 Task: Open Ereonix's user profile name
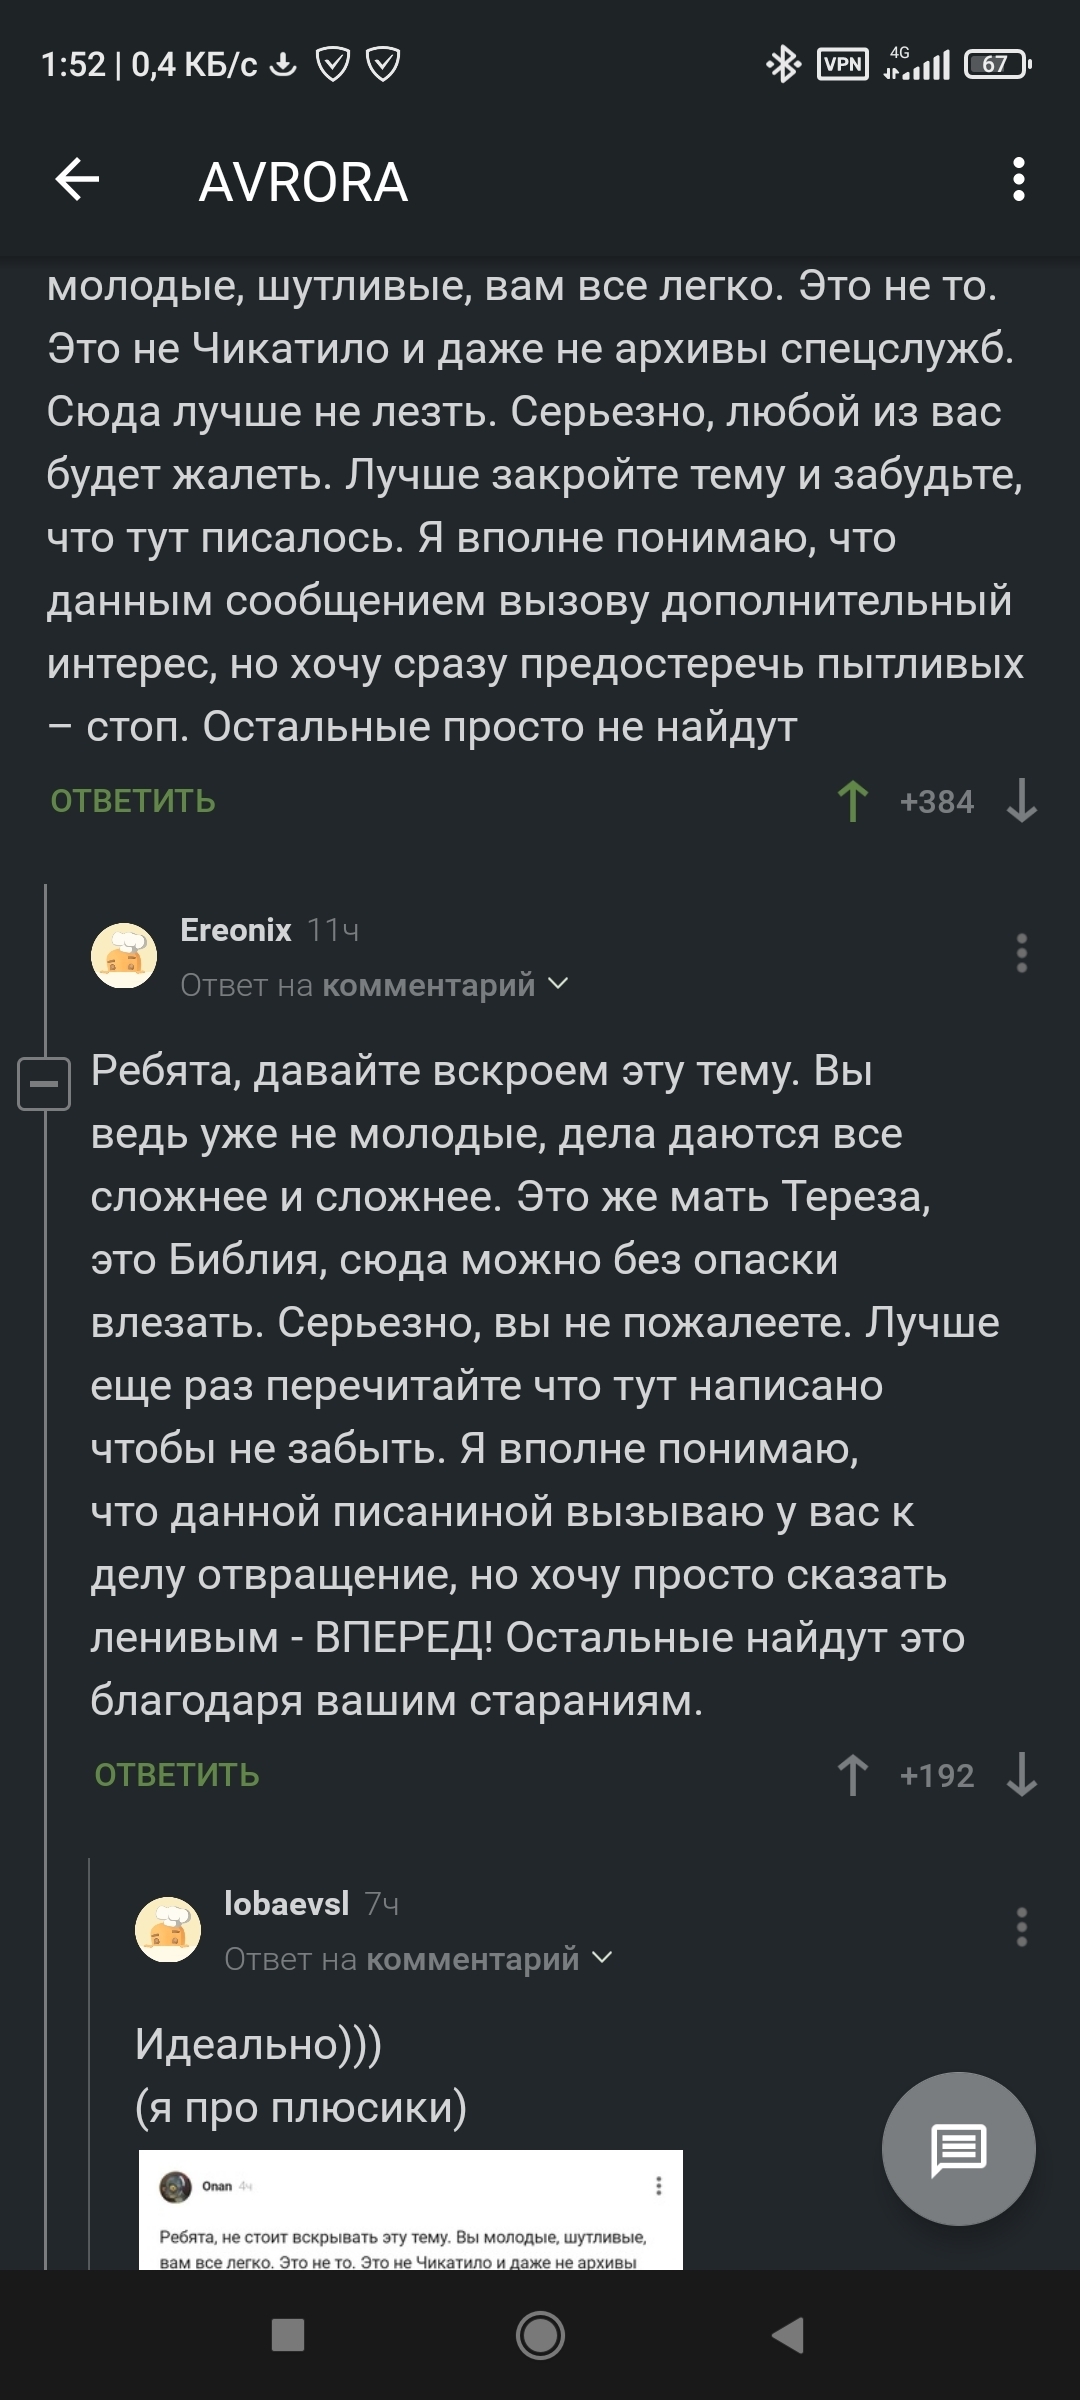coord(236,930)
